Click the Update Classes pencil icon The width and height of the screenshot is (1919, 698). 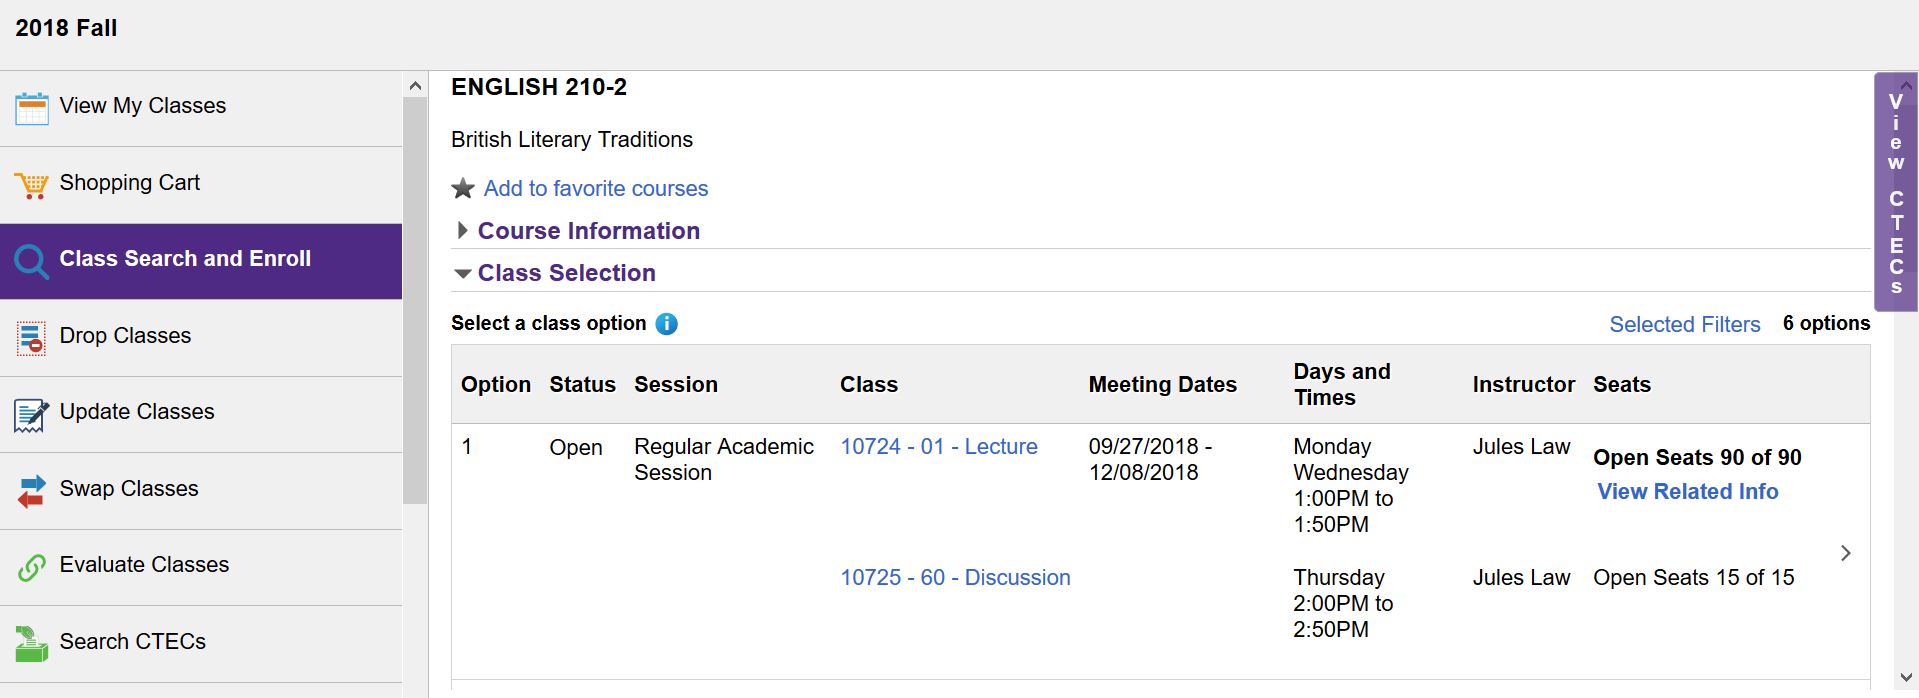[x=31, y=414]
